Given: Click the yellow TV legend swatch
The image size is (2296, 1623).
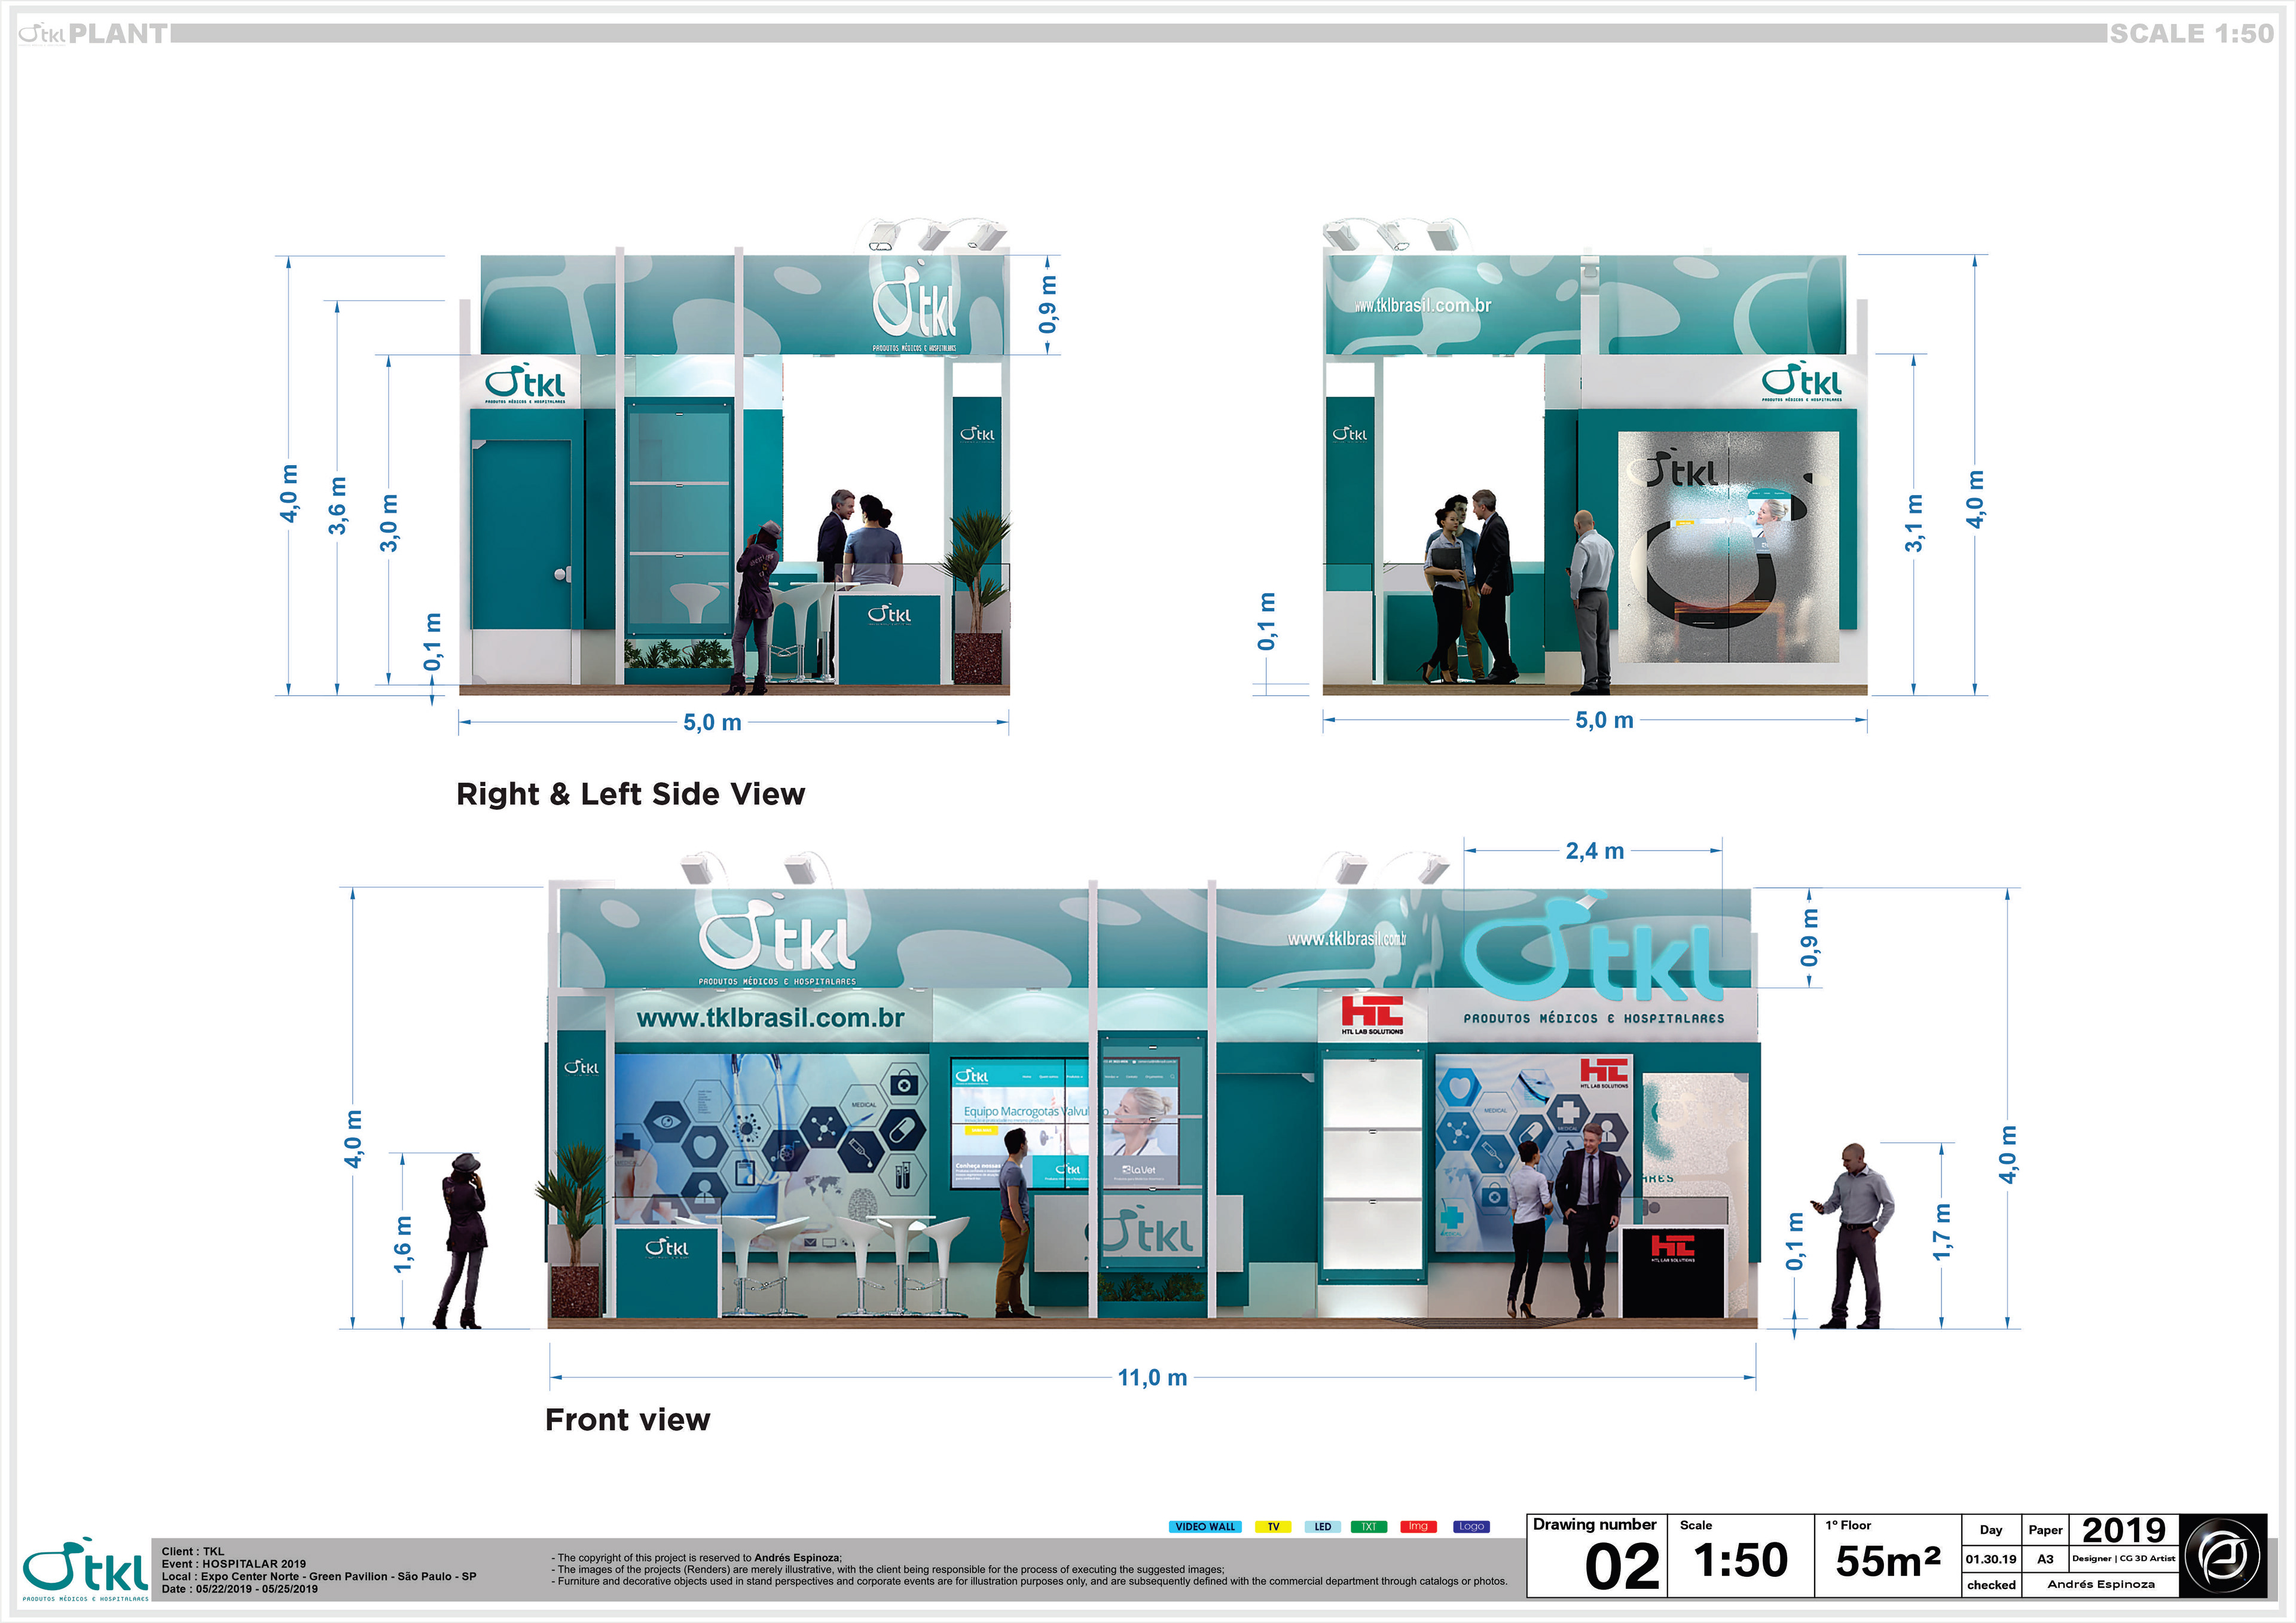Looking at the screenshot, I should (1273, 1526).
